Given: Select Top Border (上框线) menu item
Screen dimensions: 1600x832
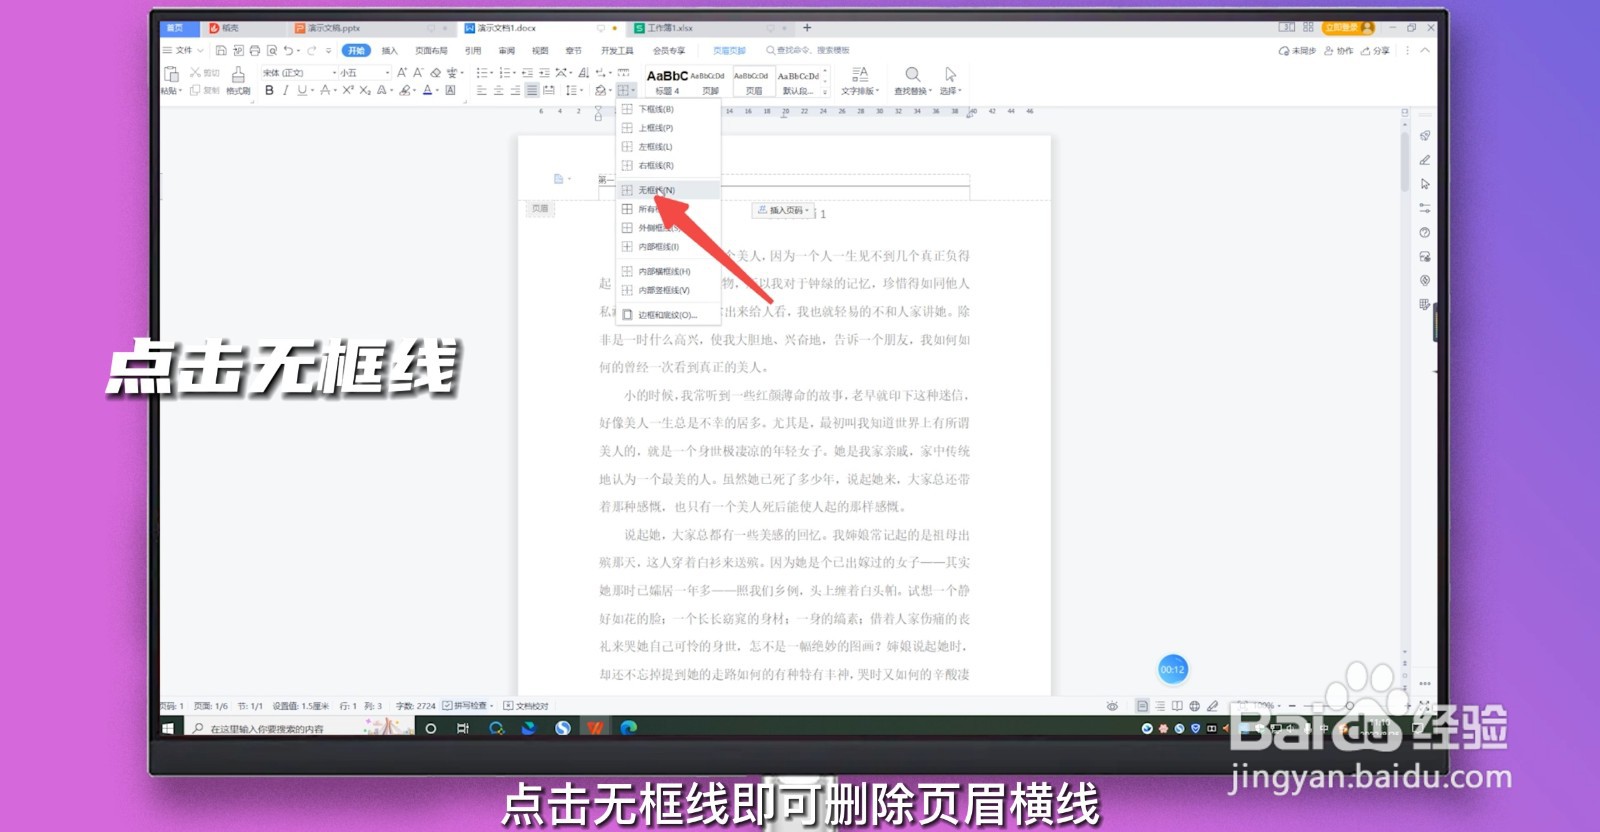Looking at the screenshot, I should pyautogui.click(x=667, y=128).
